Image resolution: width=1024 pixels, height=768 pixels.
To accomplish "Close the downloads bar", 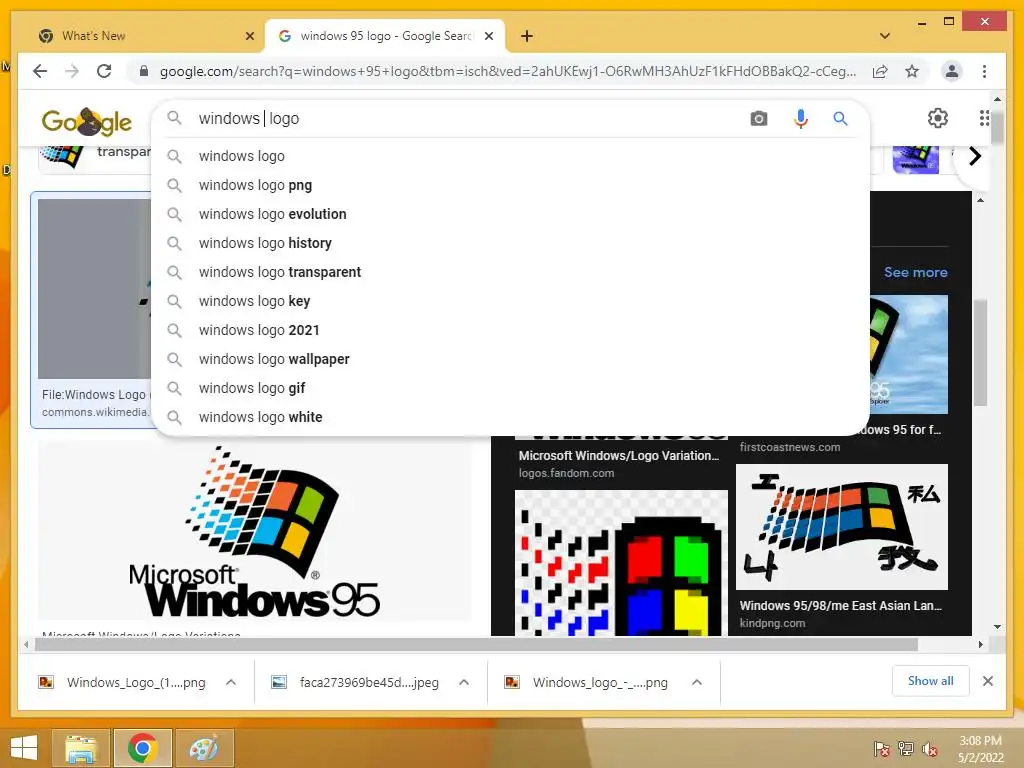I will tap(987, 681).
